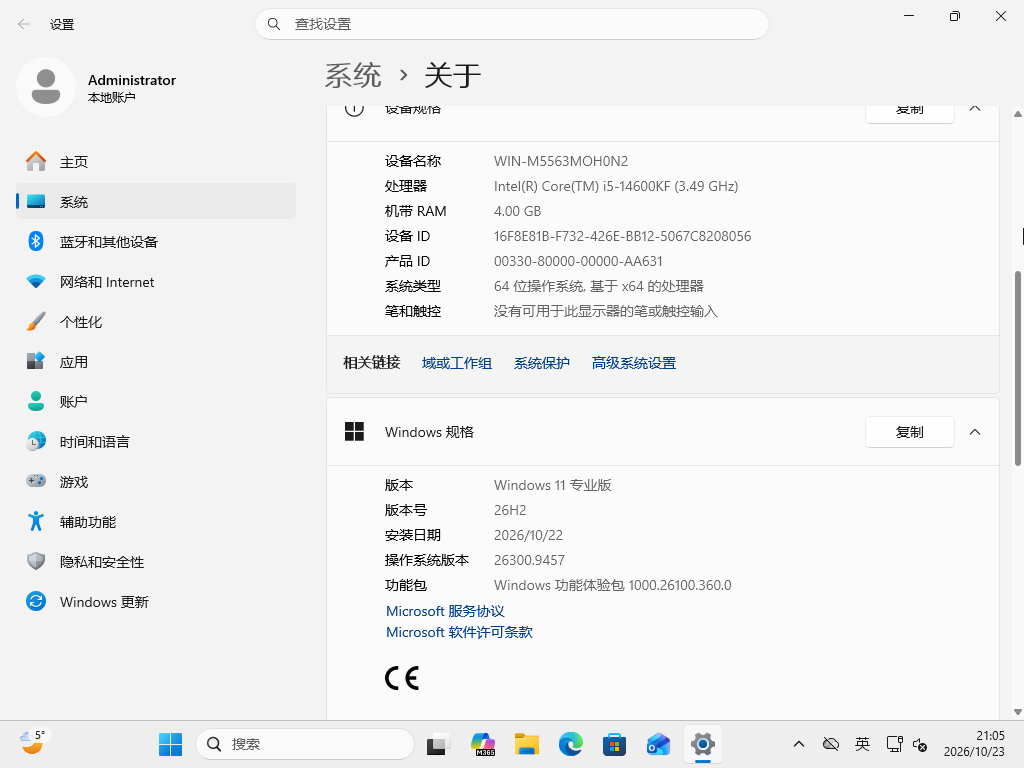Click 系统 in the breadcrumb
This screenshot has width=1024, height=768.
(x=353, y=75)
